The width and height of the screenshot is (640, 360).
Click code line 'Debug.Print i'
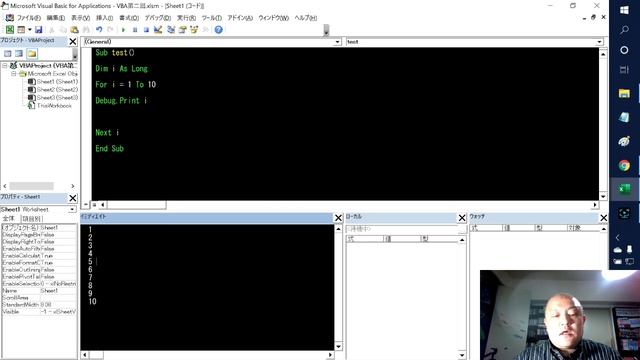pyautogui.click(x=121, y=100)
